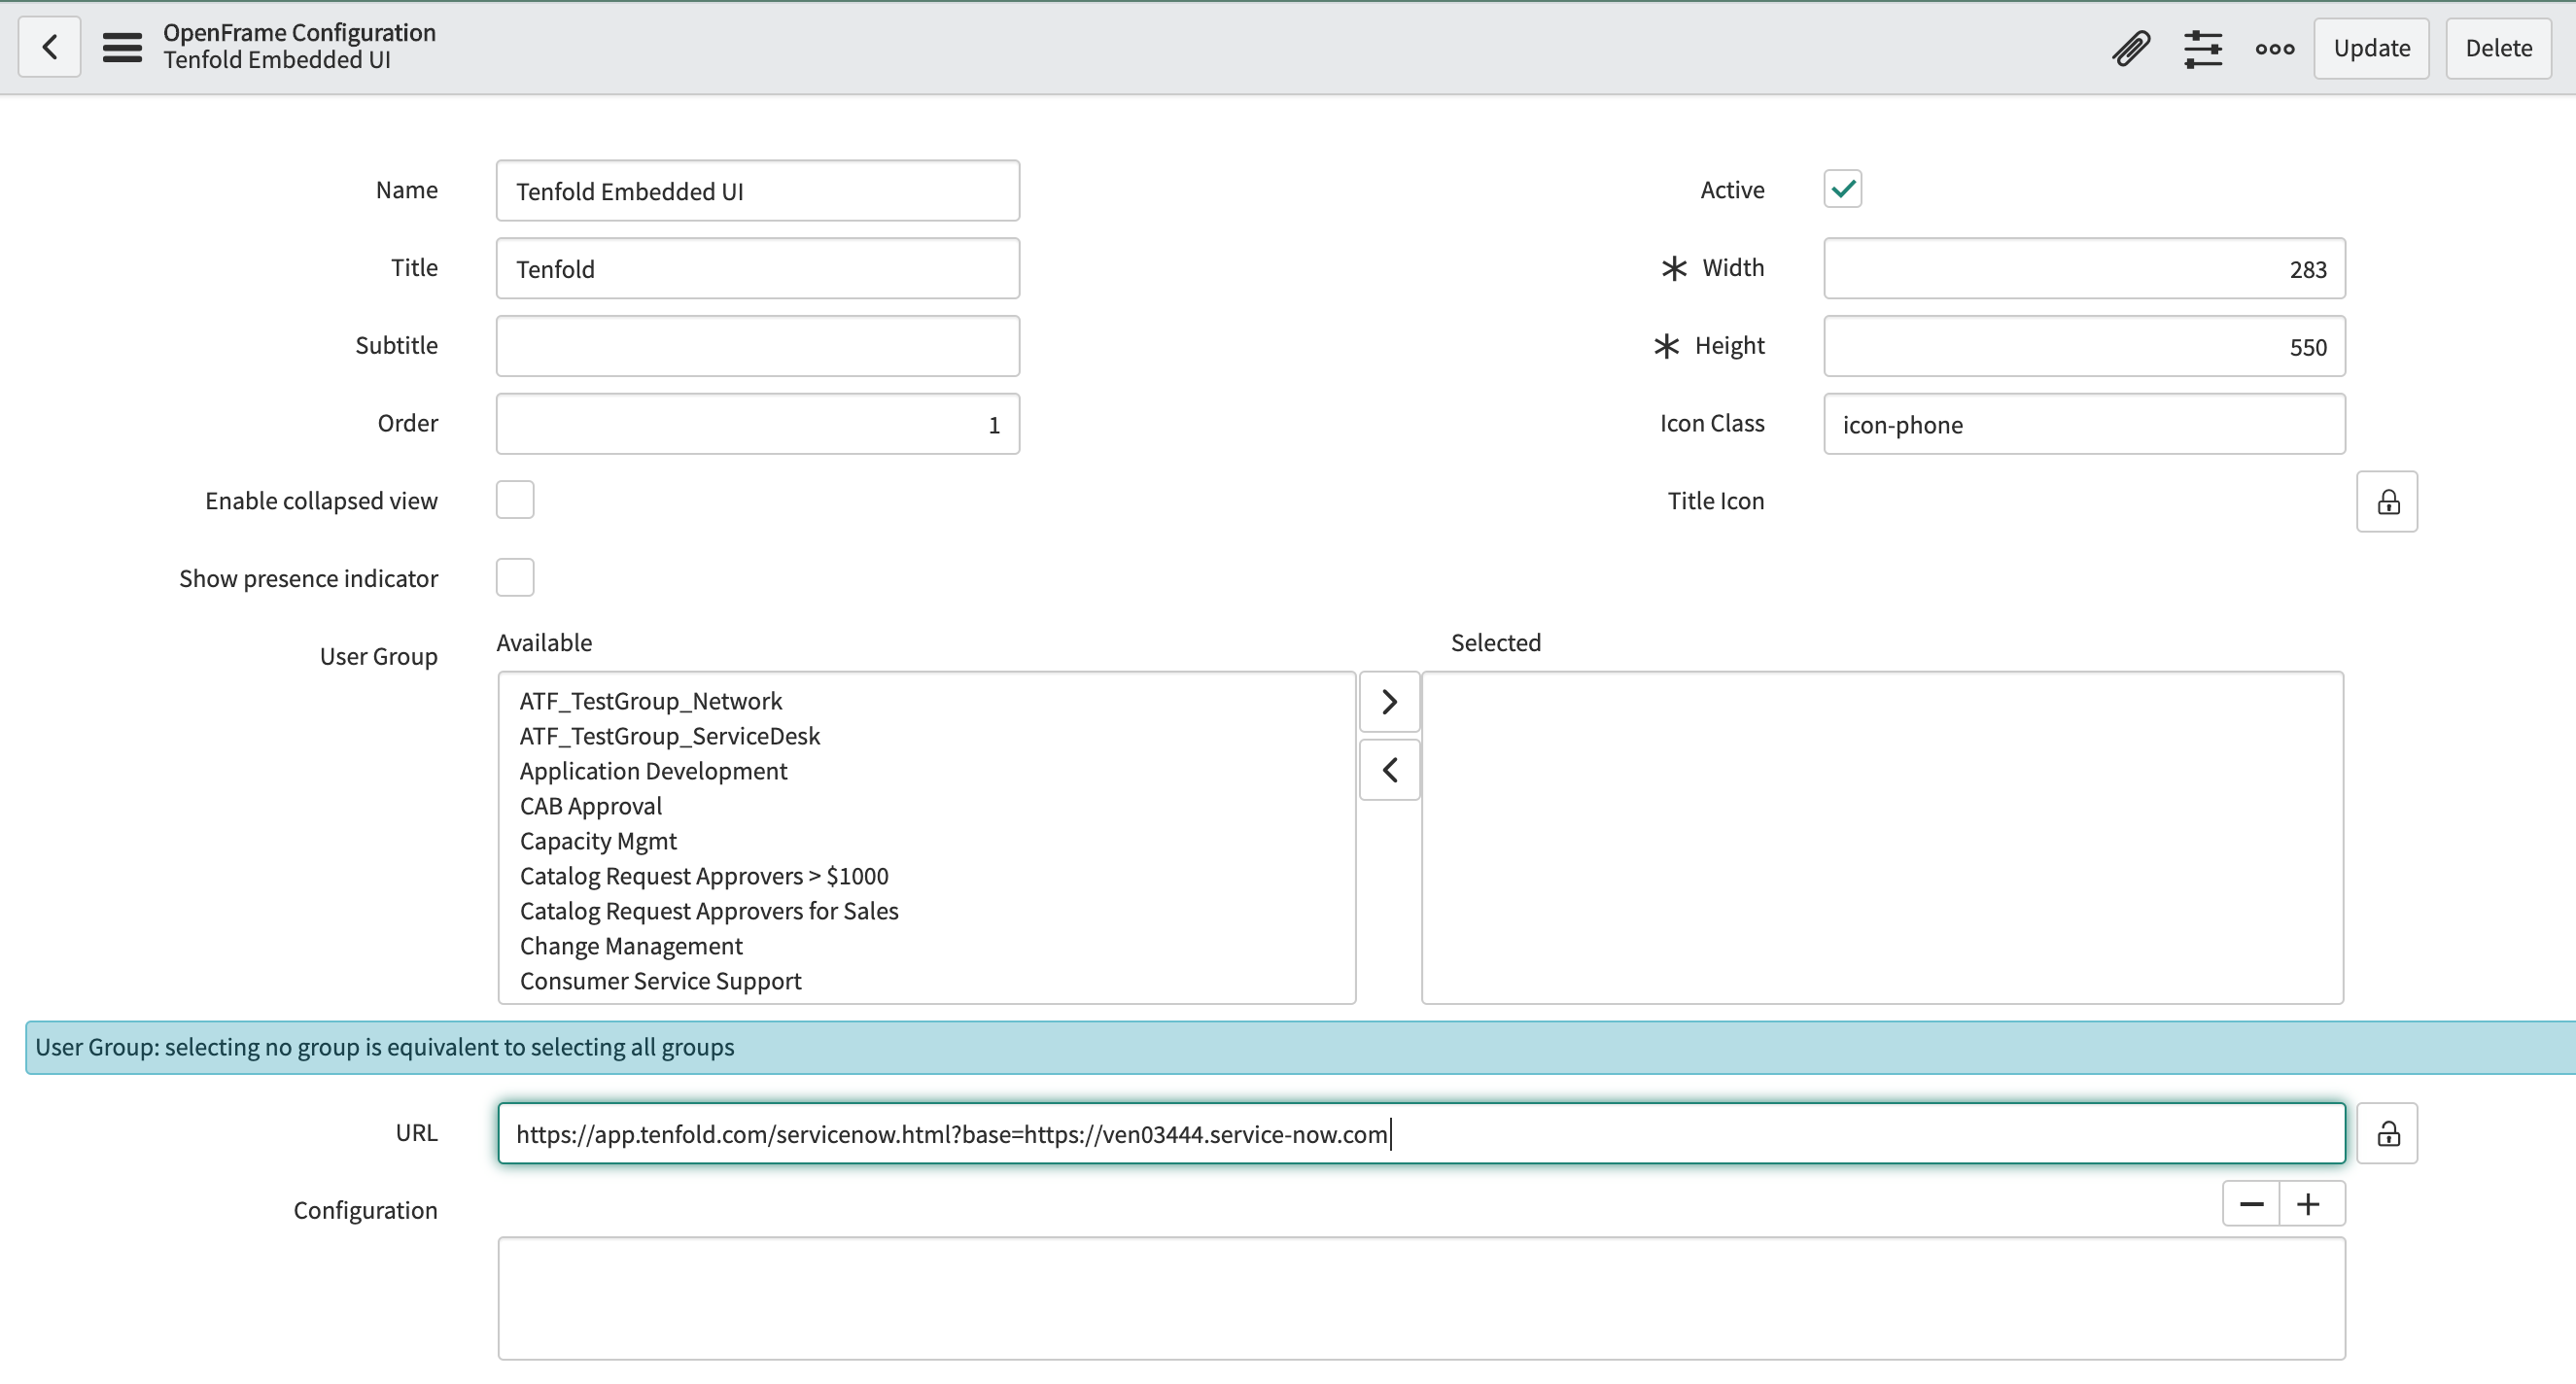Click the plus icon above Configuration
The width and height of the screenshot is (2576, 1384).
pos(2310,1204)
